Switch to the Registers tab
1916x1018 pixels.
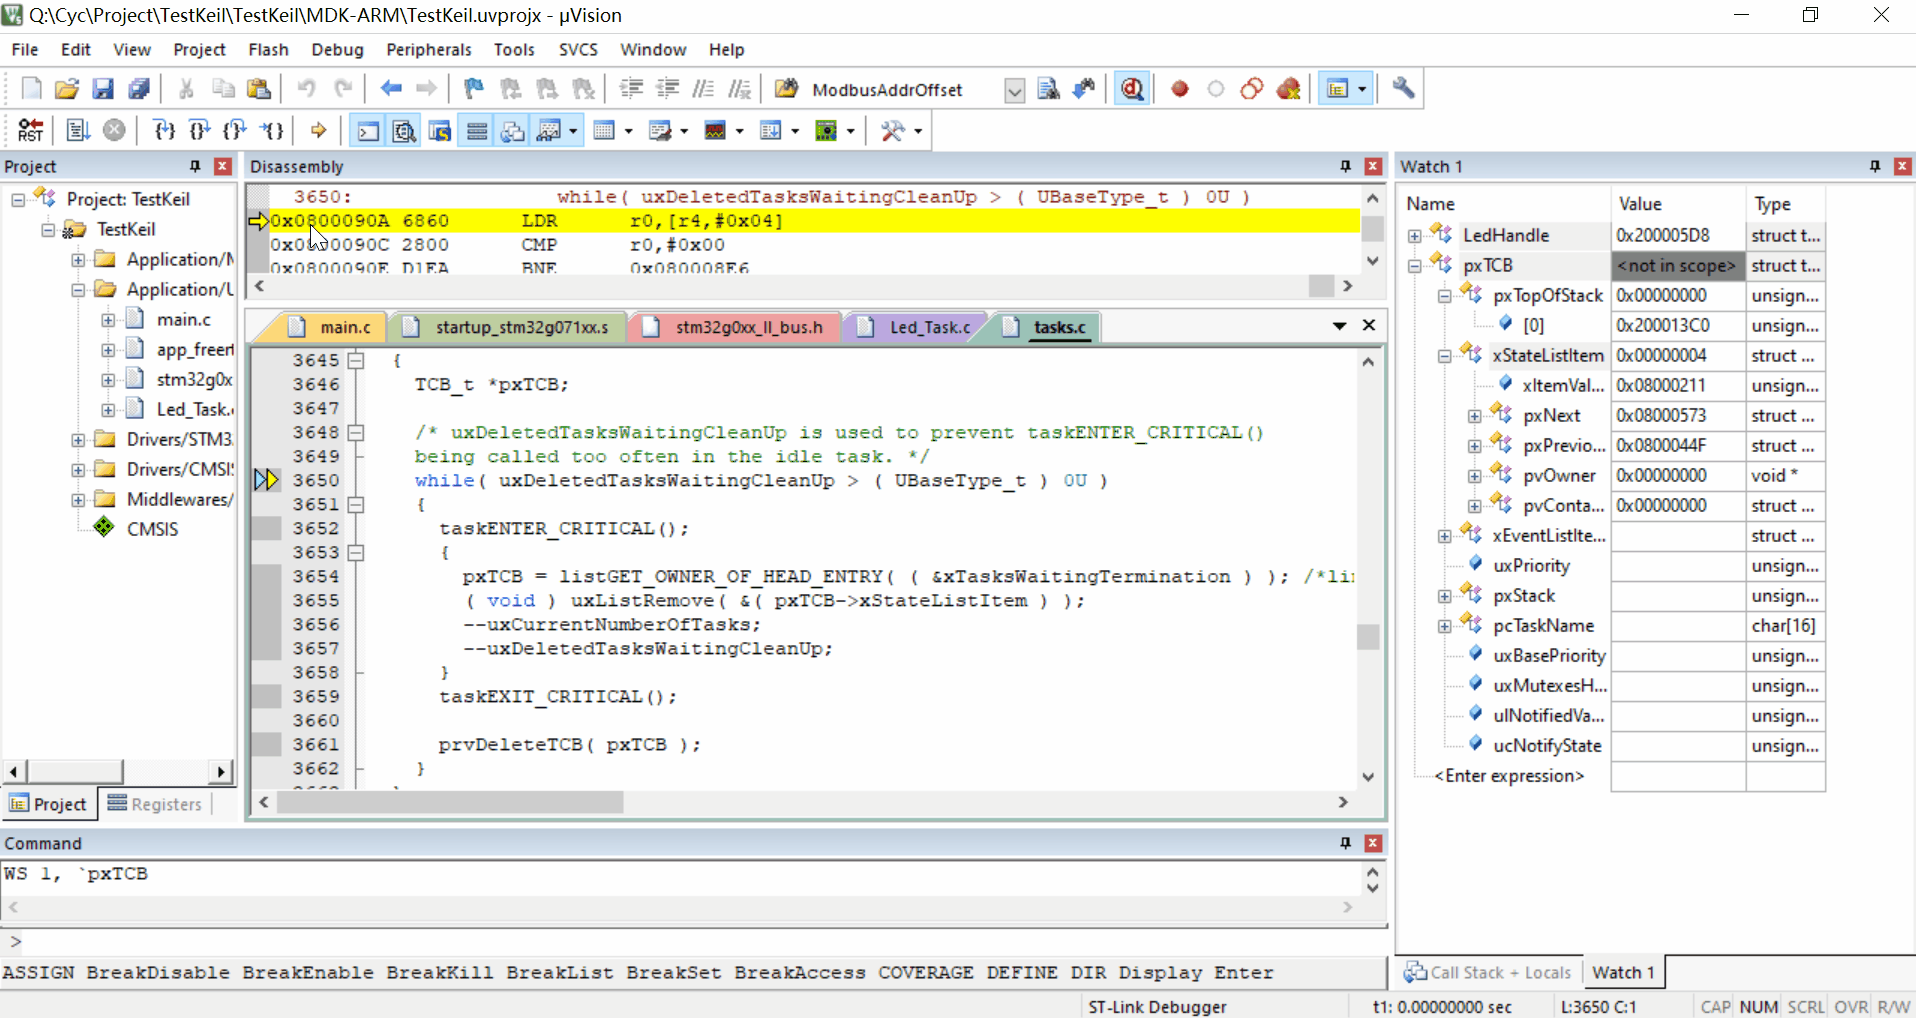coord(155,804)
